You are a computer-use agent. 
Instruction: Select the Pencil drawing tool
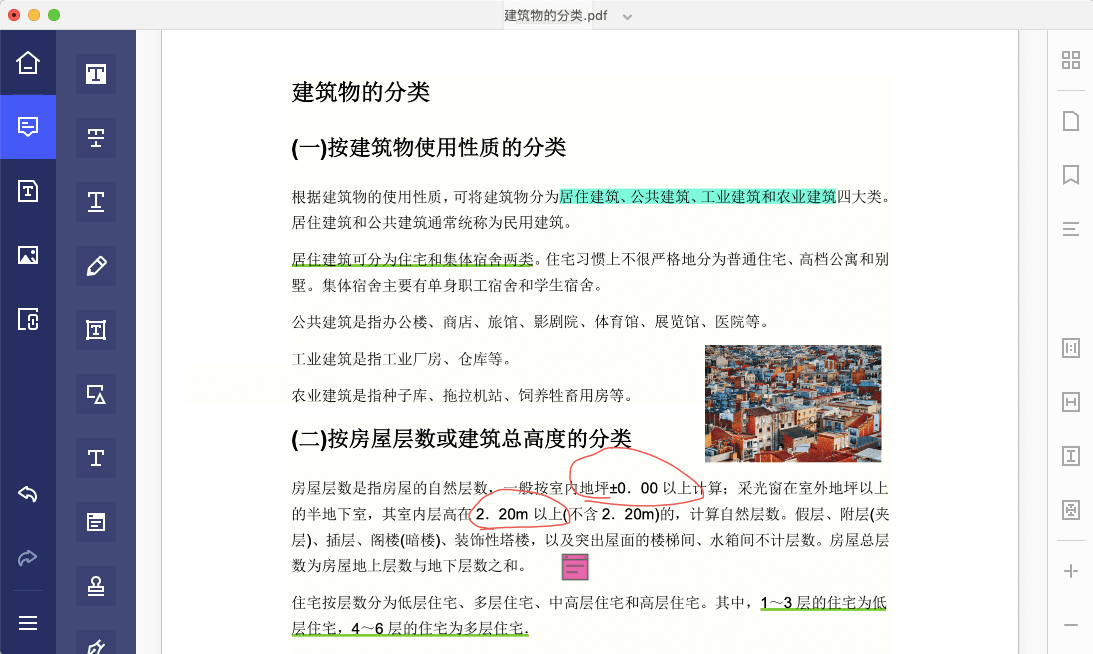pyautogui.click(x=96, y=266)
